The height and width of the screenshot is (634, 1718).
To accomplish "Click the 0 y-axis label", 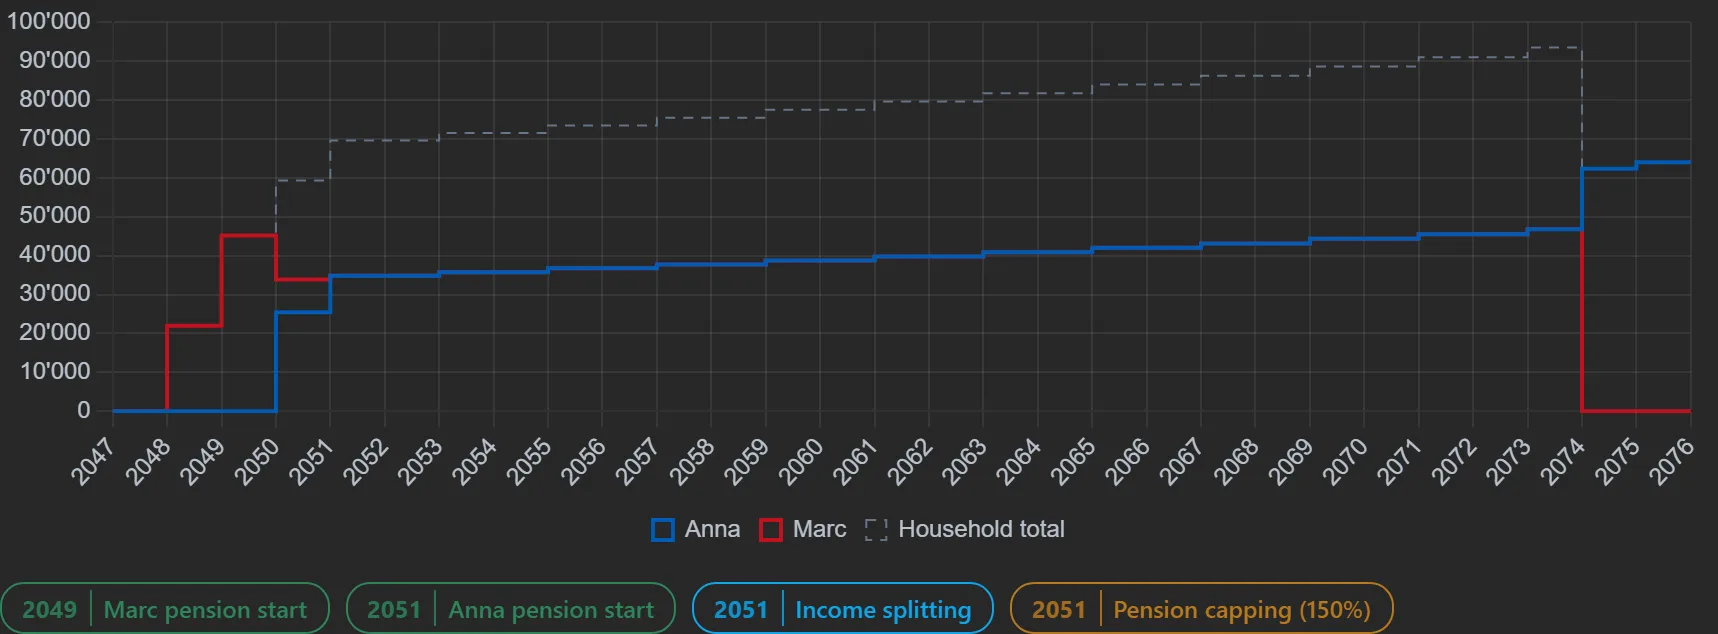I will pos(84,410).
